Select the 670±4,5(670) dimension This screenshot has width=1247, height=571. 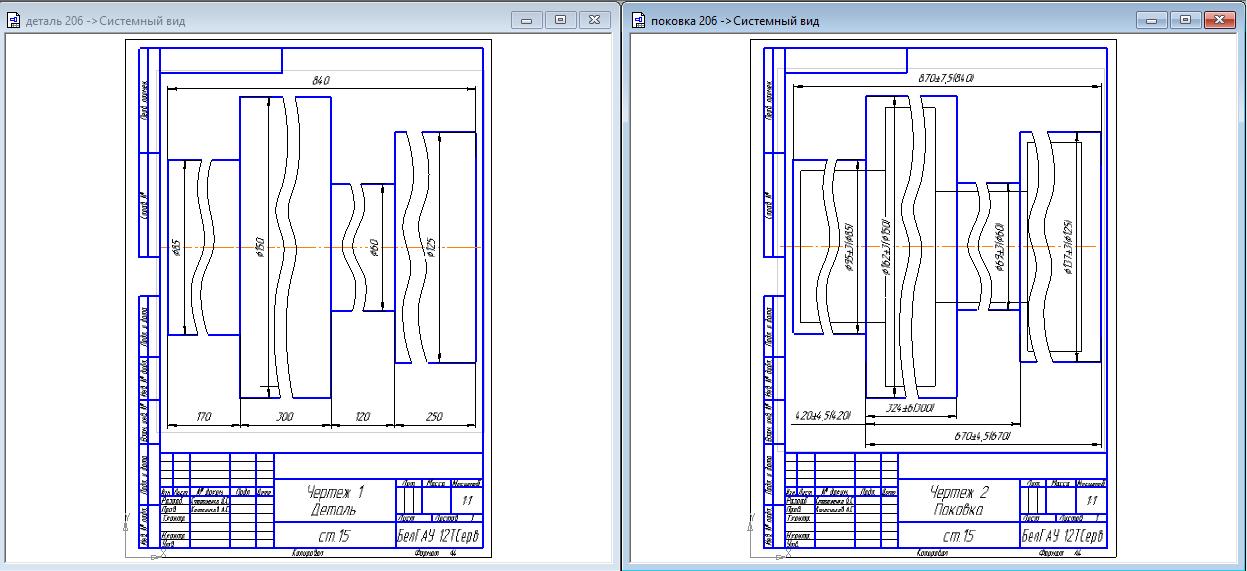(x=984, y=436)
